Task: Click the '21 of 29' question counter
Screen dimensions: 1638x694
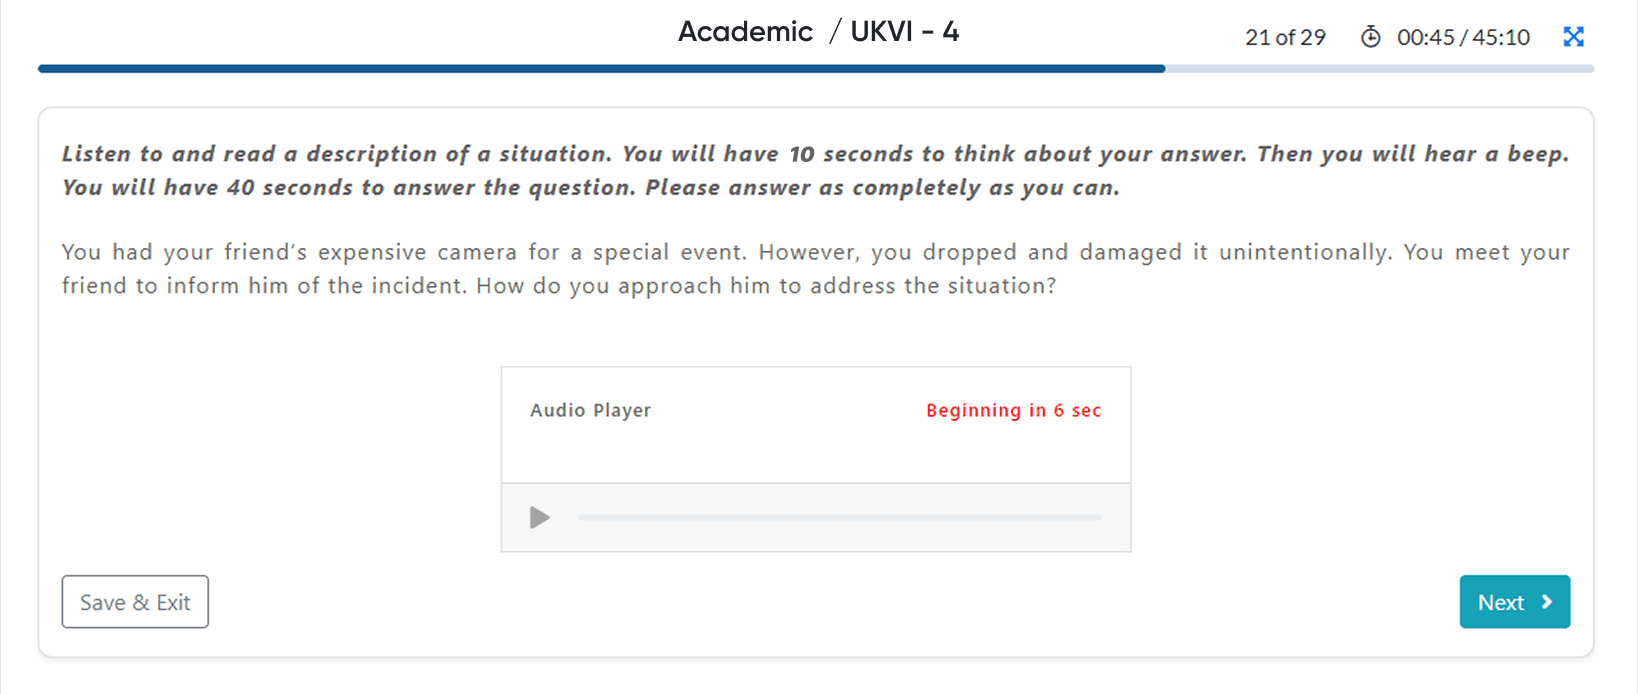Action: pos(1285,38)
